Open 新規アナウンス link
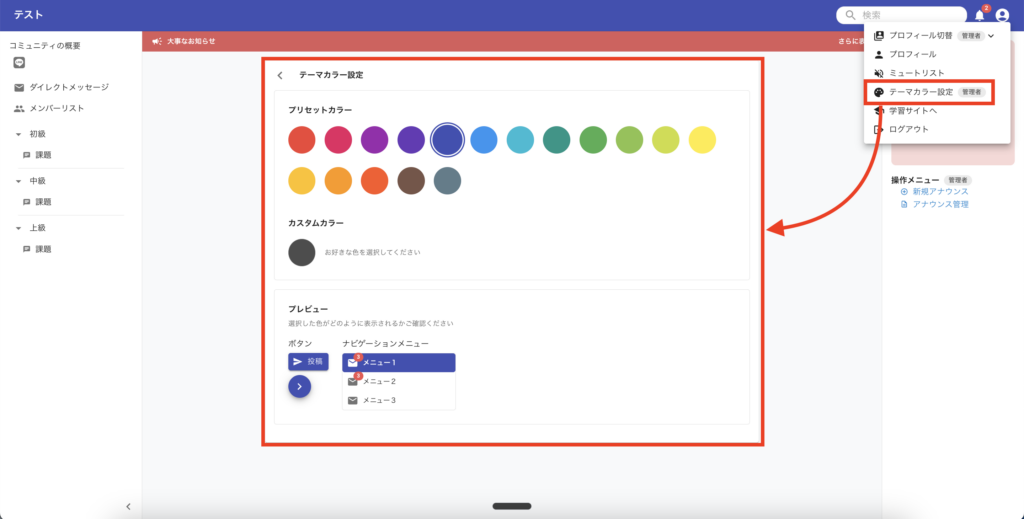 click(x=940, y=192)
